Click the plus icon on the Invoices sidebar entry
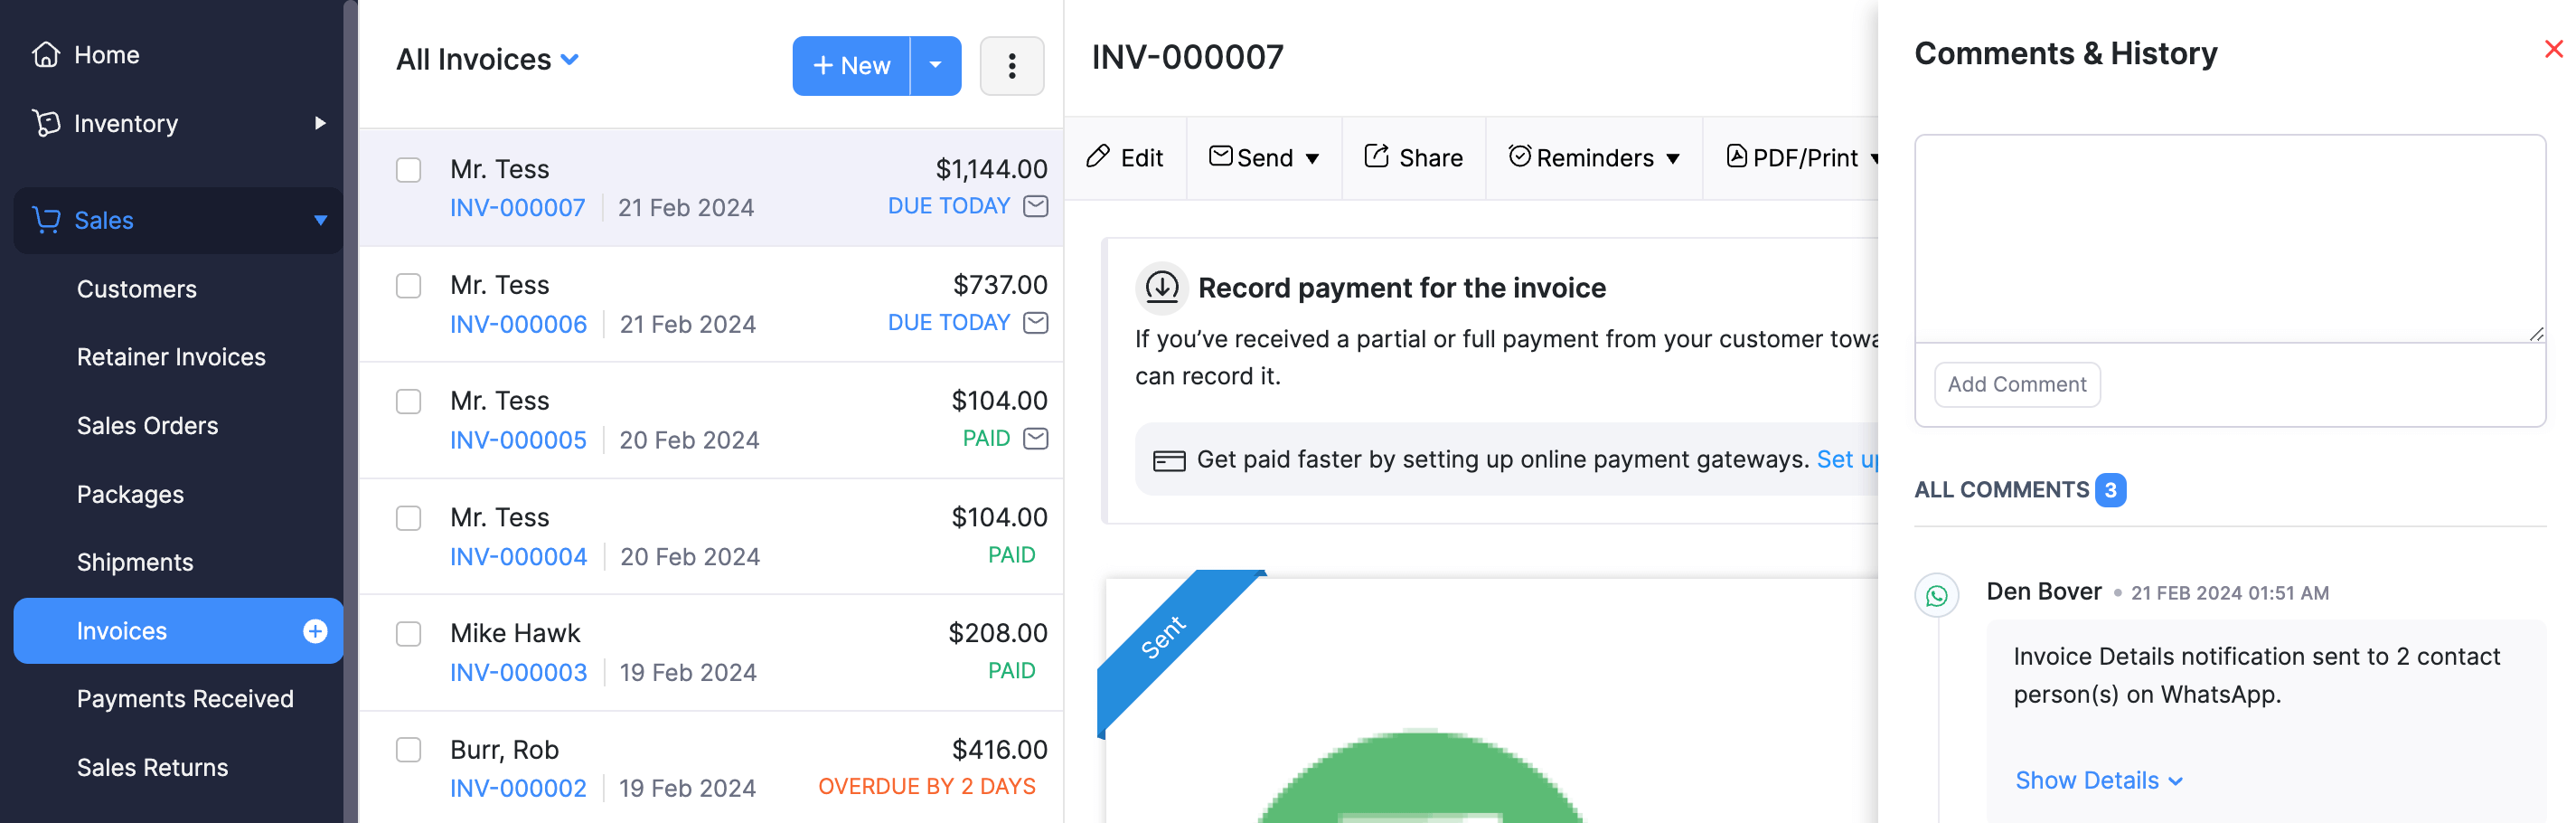Viewport: 2576px width, 823px height. [315, 631]
